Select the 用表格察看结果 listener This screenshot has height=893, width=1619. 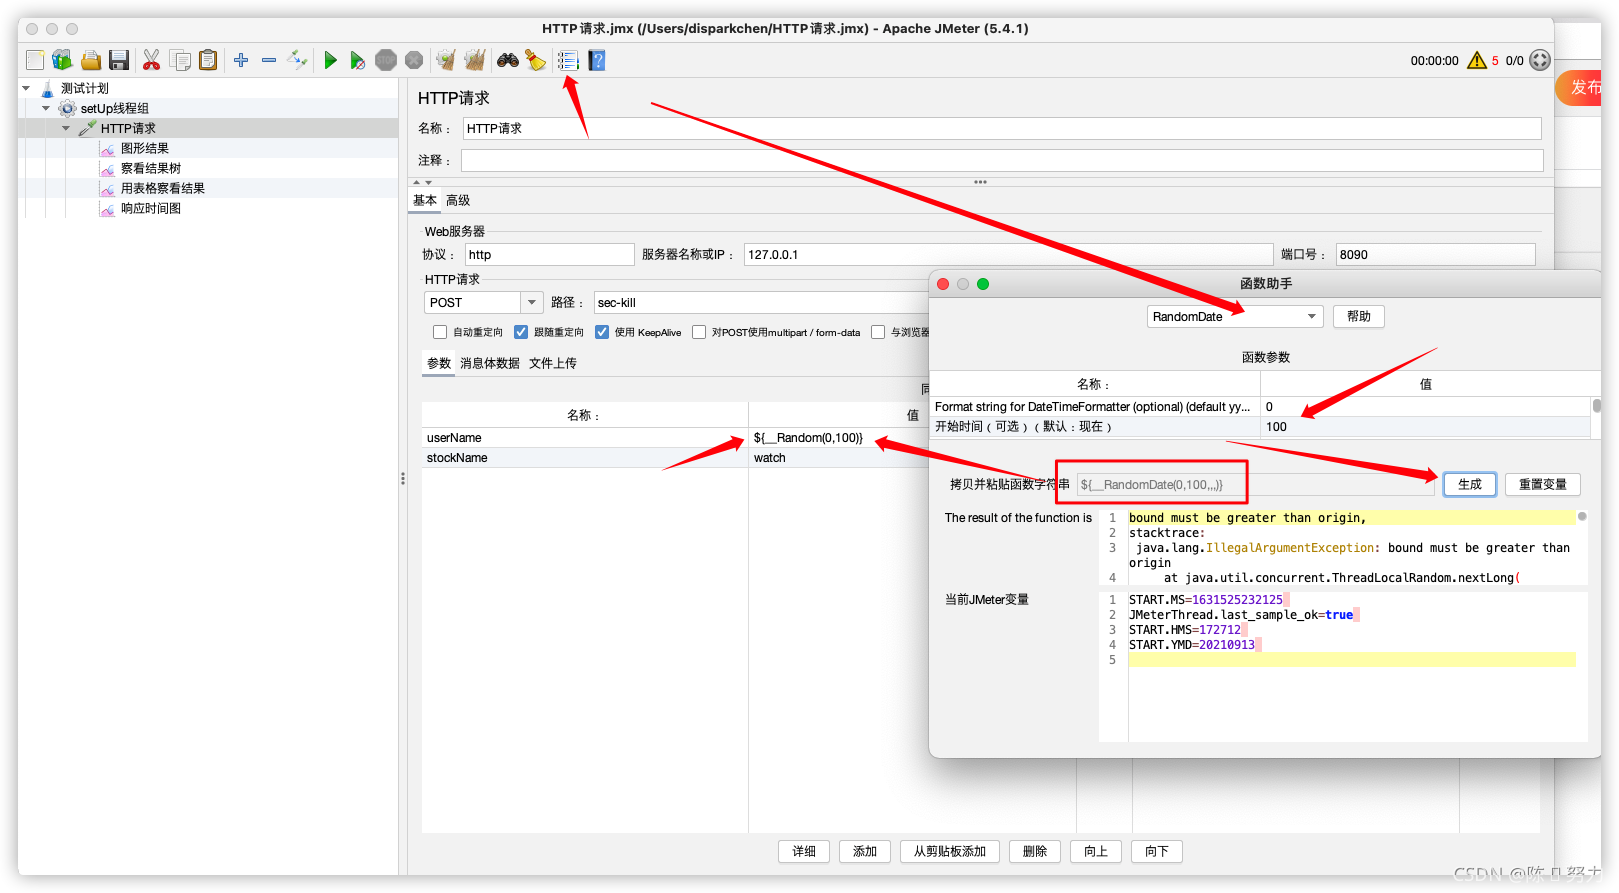click(162, 188)
